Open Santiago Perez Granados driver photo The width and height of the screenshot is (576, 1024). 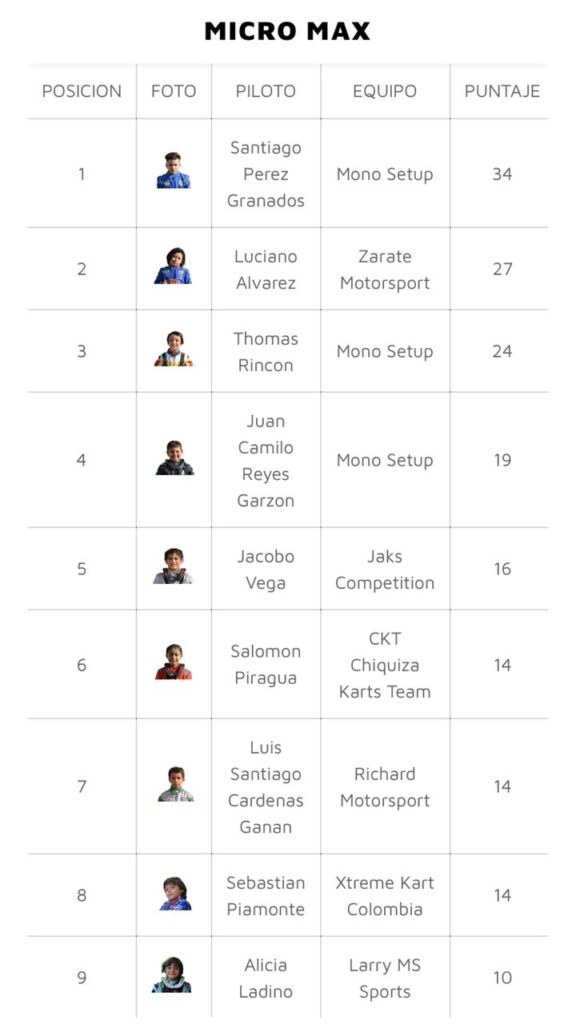(173, 170)
